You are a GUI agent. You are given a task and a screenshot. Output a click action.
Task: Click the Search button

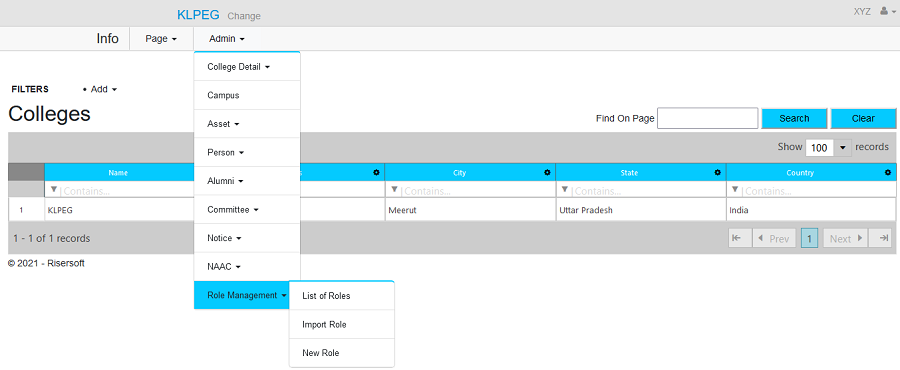tap(794, 118)
